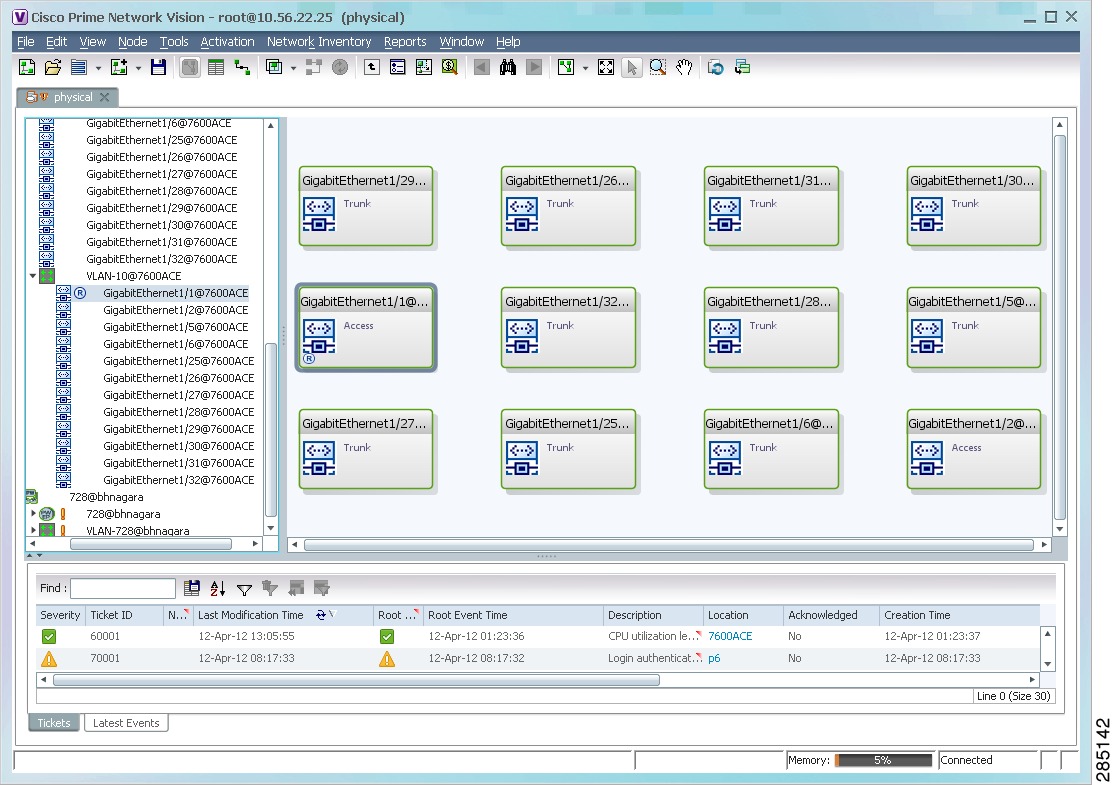
Task: Select the Tickets tab
Action: pyautogui.click(x=54, y=723)
